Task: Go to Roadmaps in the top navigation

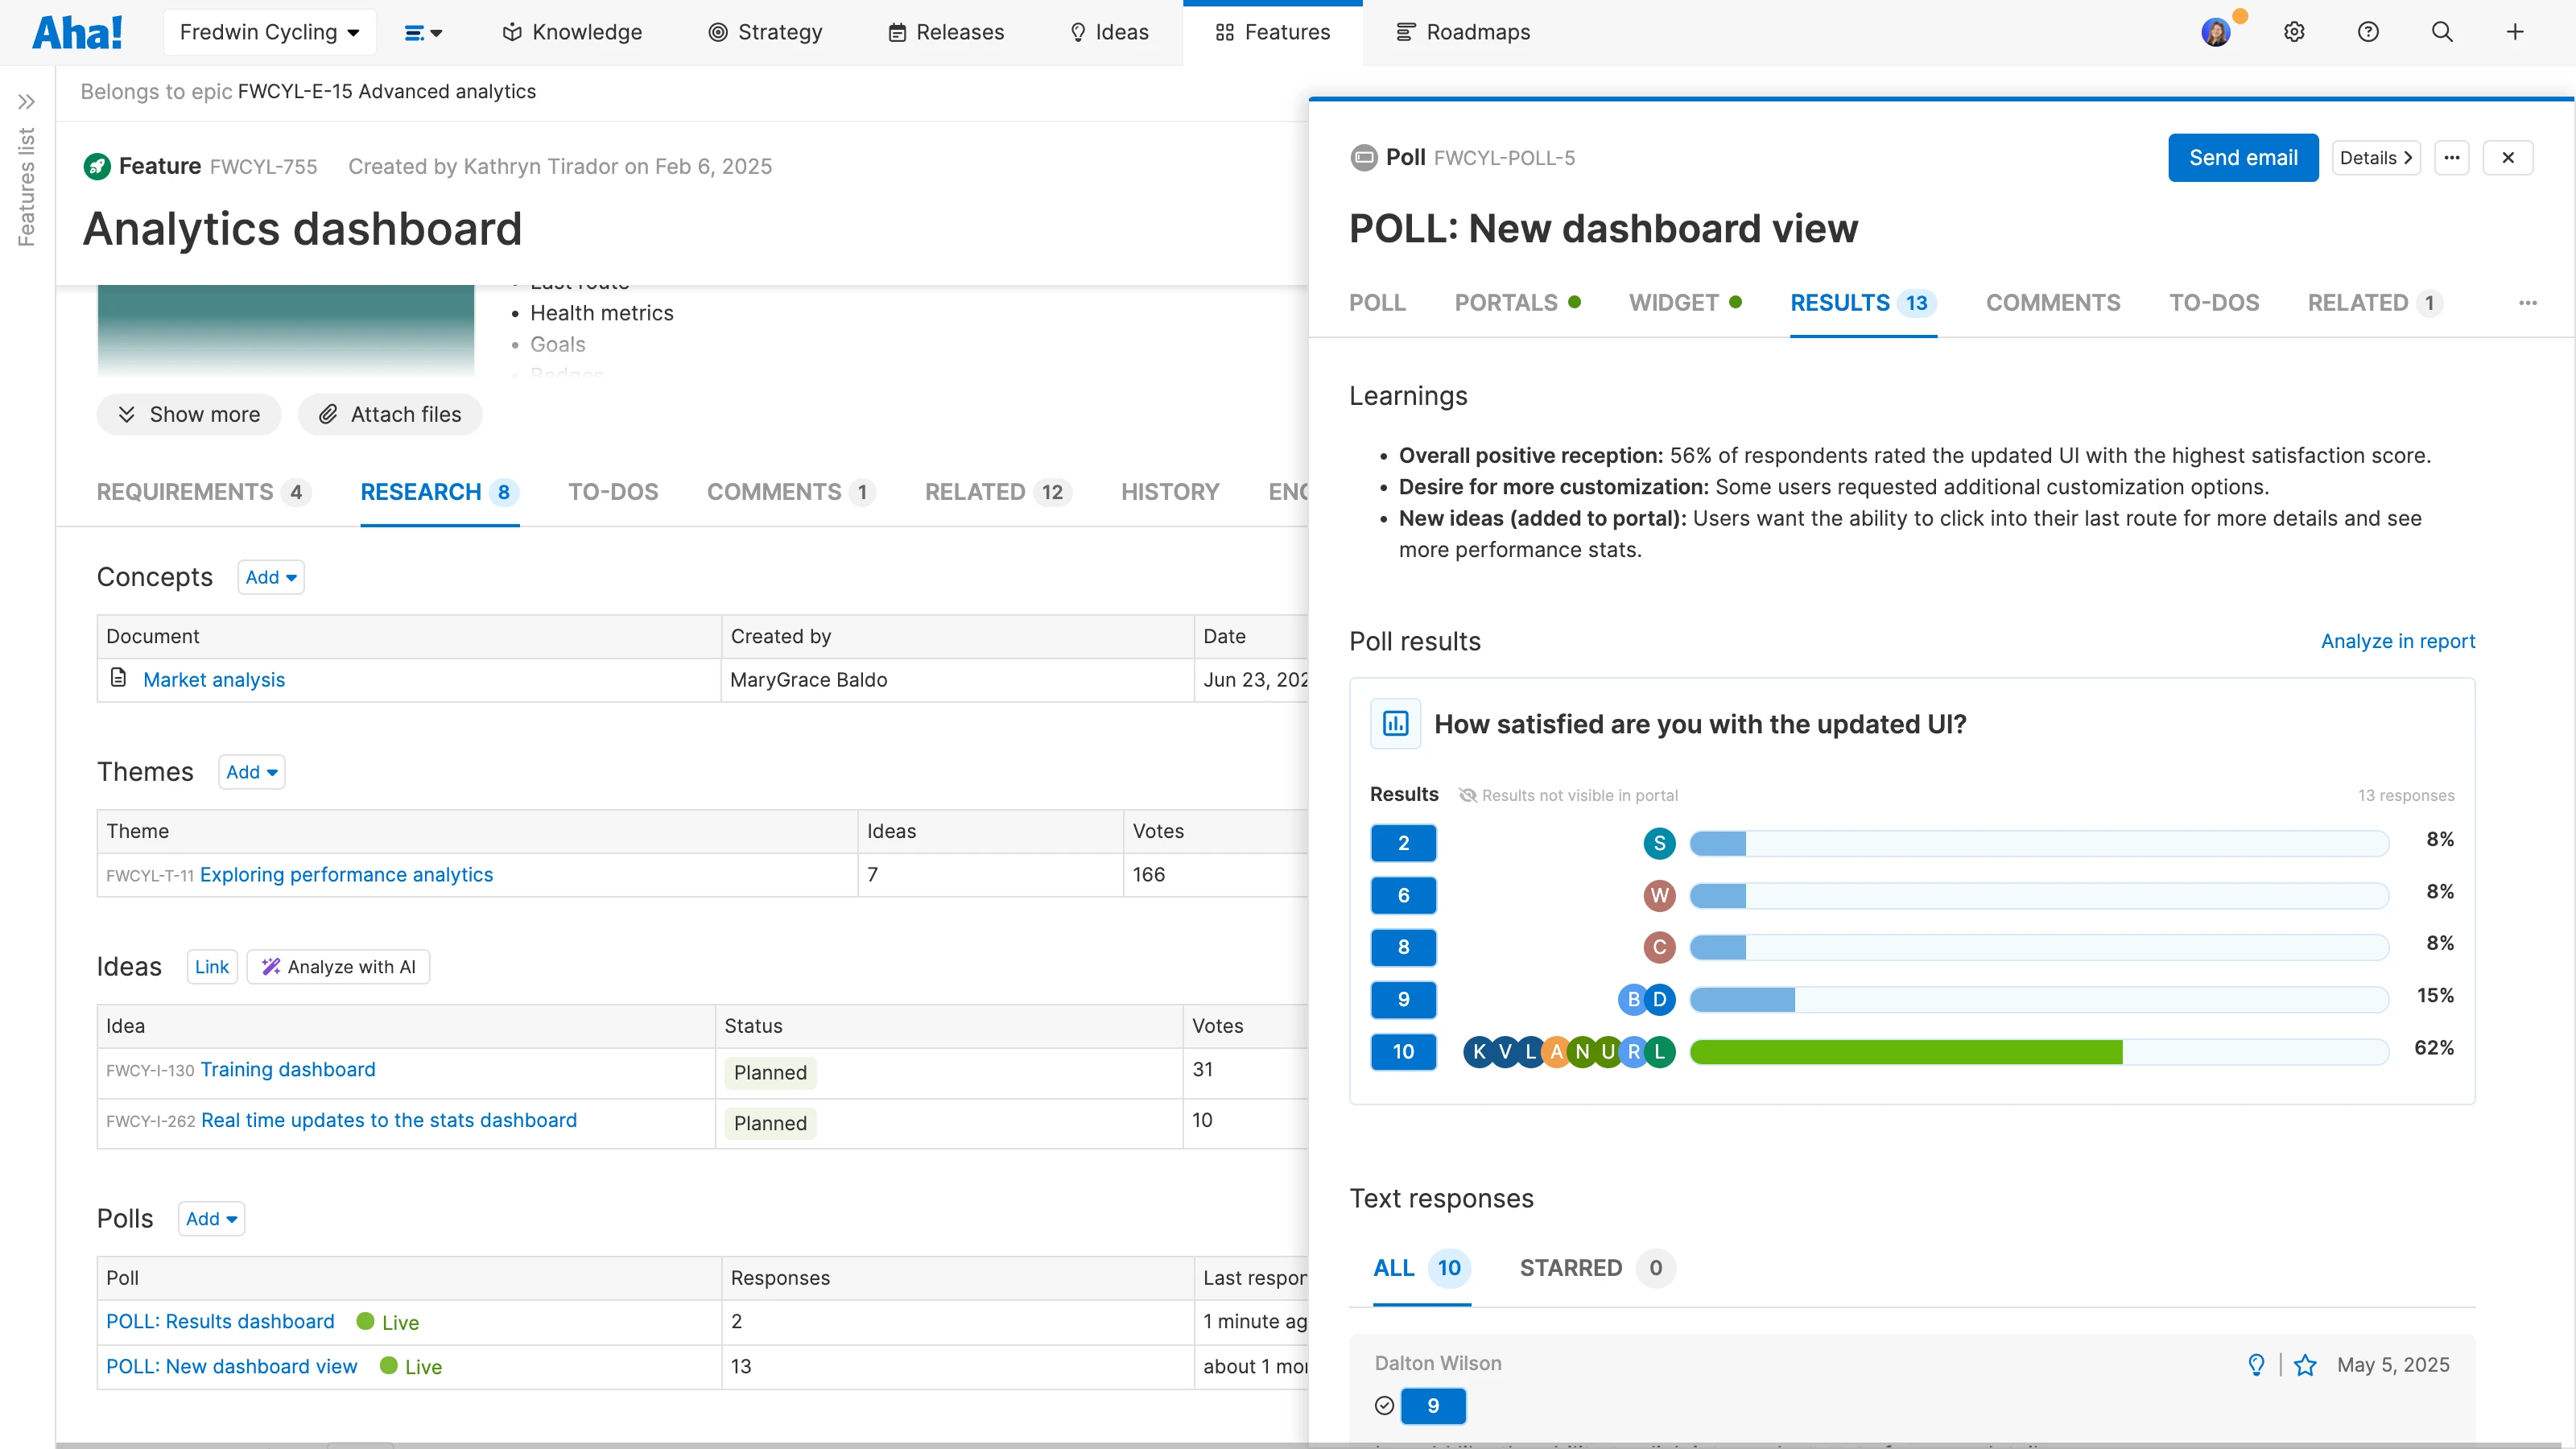Action: point(1462,31)
